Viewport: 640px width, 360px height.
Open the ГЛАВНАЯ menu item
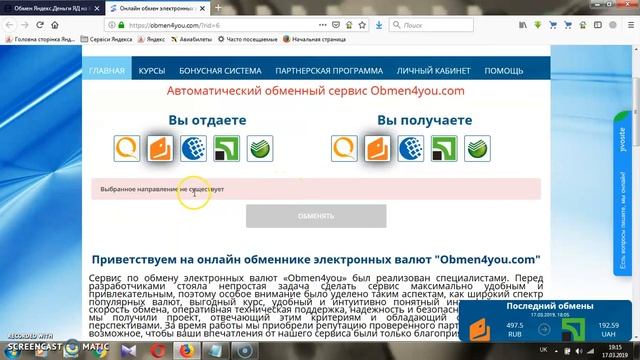107,71
